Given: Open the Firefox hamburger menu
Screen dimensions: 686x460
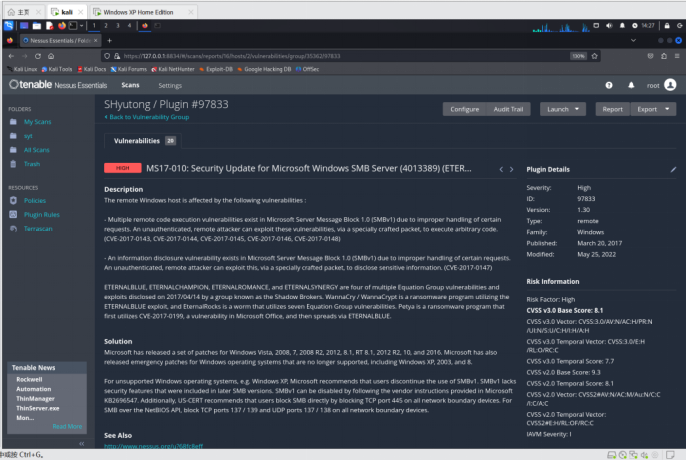Looking at the screenshot, I should (x=677, y=56).
